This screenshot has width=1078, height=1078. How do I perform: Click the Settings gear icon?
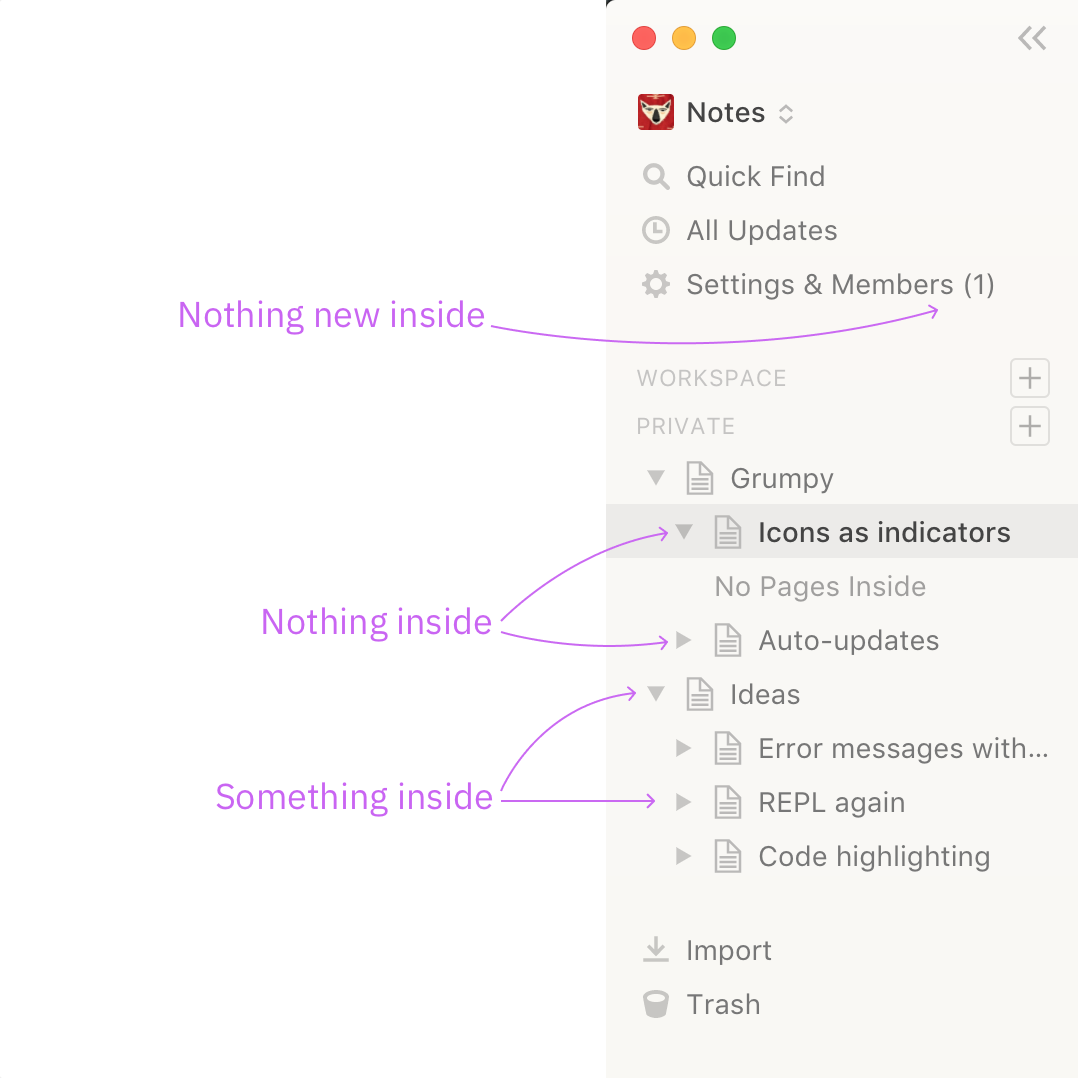pyautogui.click(x=655, y=284)
